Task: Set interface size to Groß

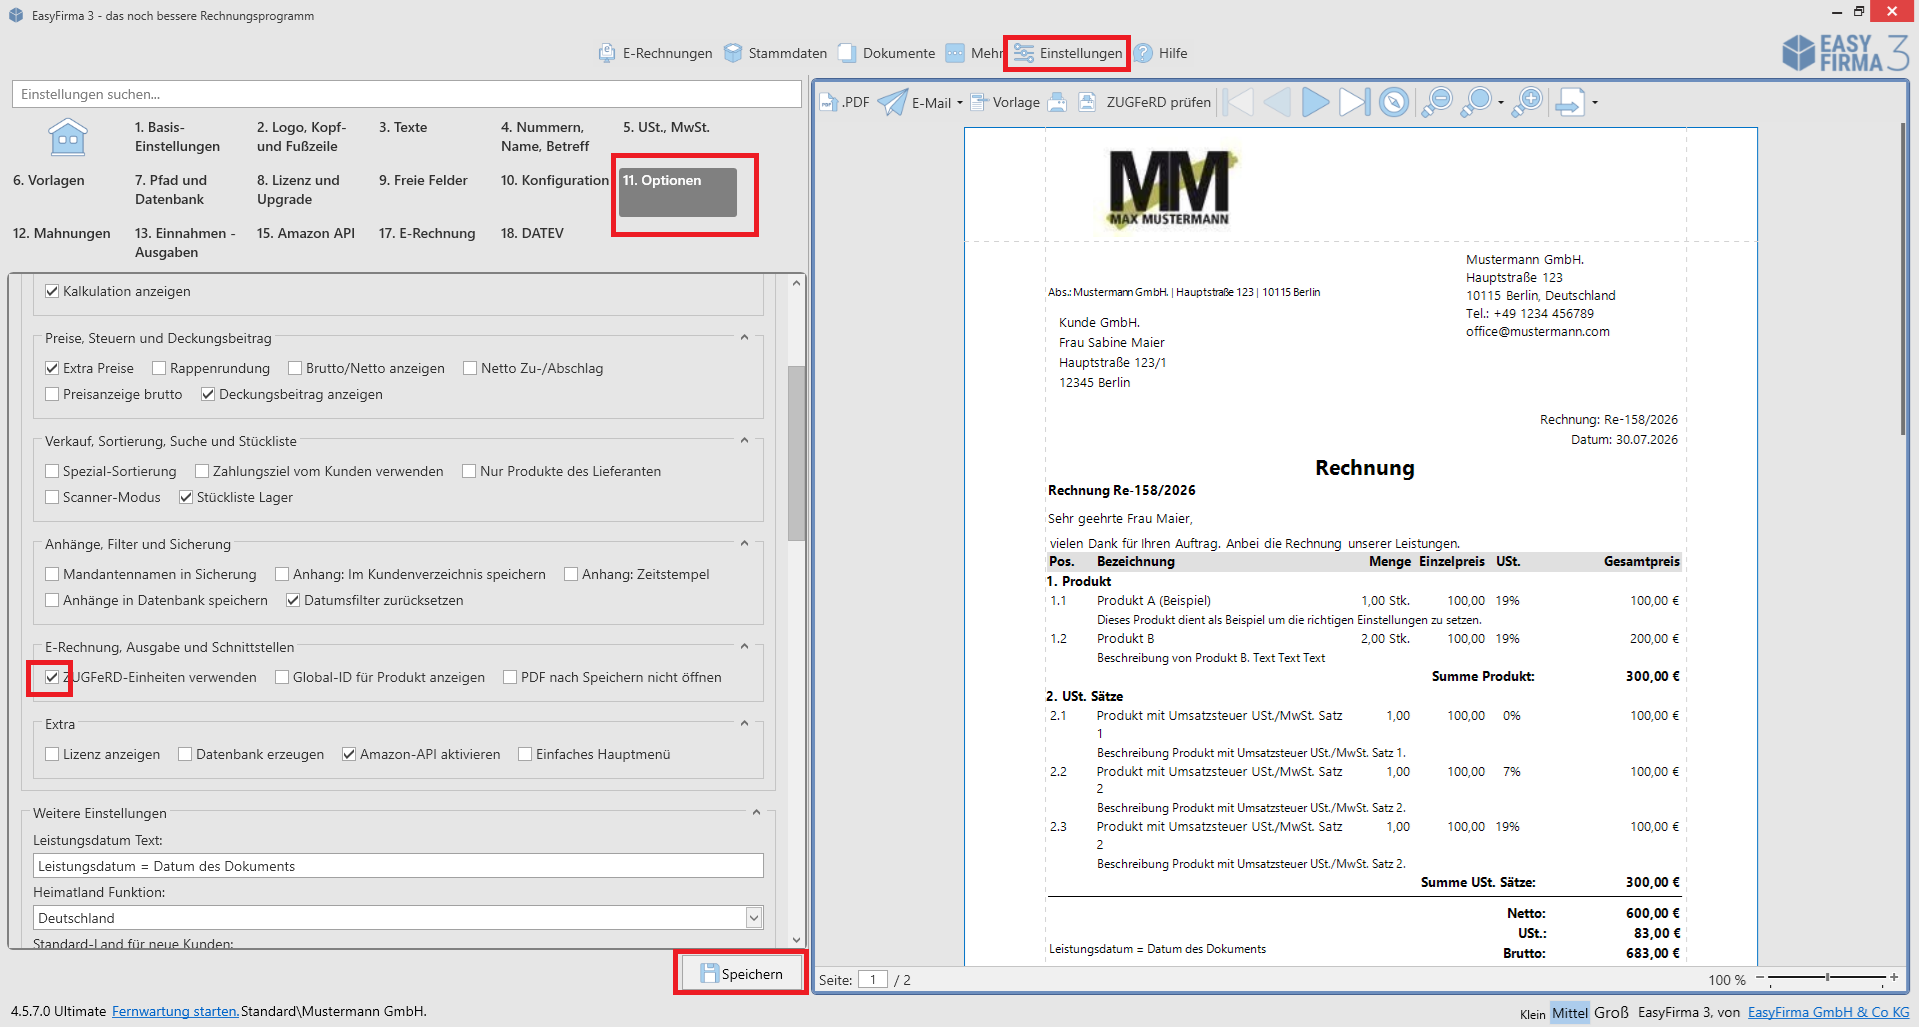Action: coord(1611,1012)
